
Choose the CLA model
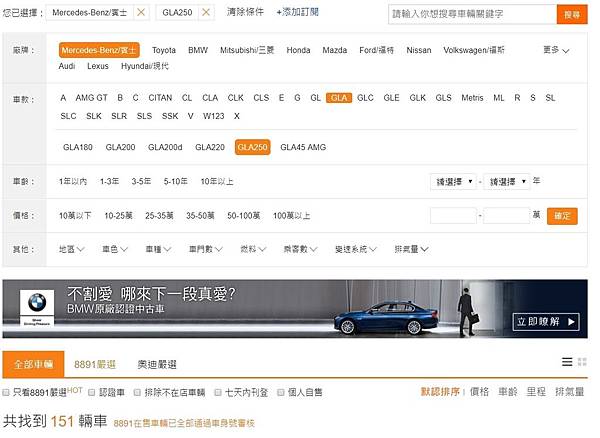210,98
